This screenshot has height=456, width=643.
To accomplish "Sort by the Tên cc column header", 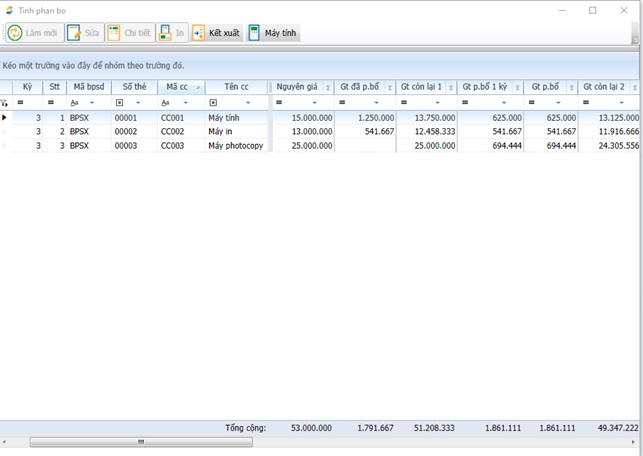I will [236, 87].
